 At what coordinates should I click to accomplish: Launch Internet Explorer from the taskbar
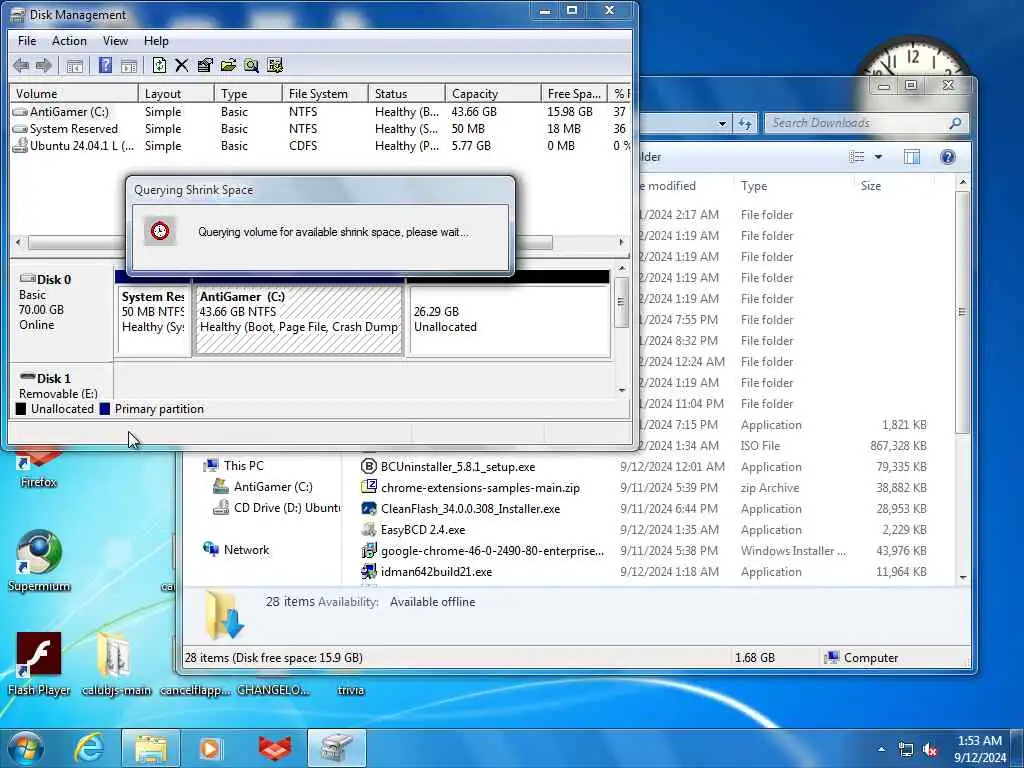[89, 748]
